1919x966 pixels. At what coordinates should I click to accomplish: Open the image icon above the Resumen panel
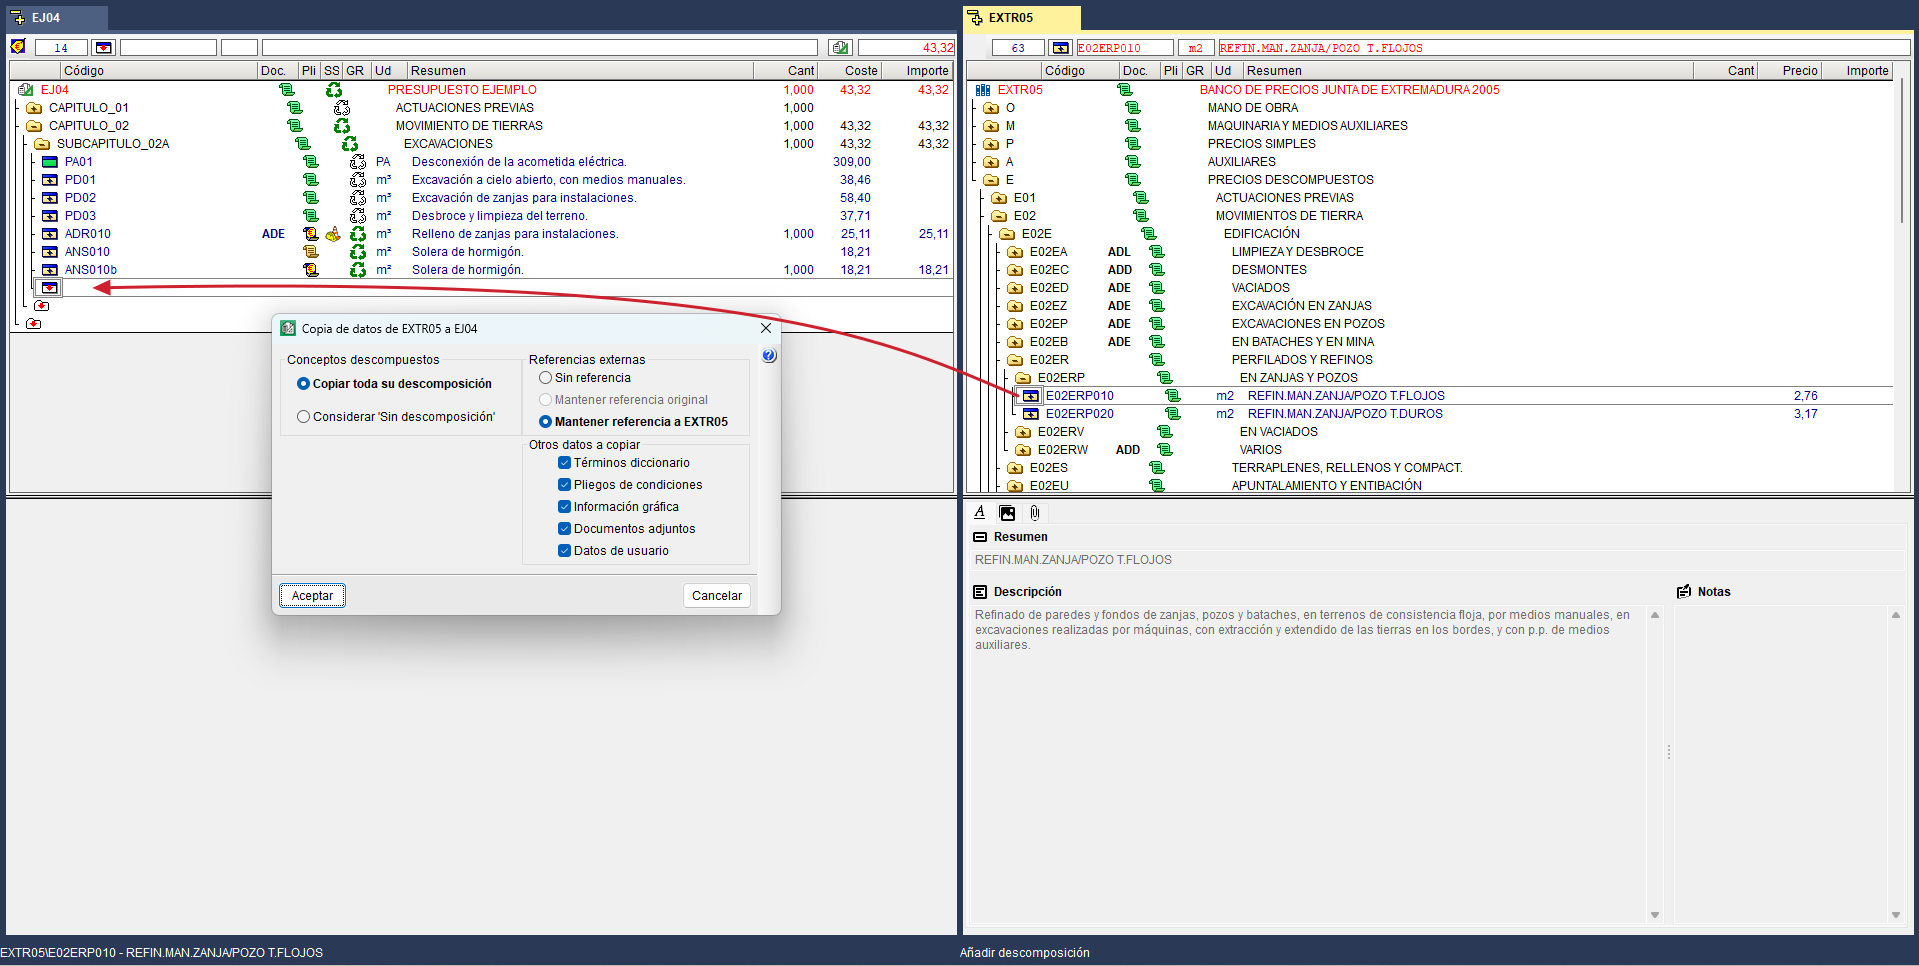point(1007,513)
